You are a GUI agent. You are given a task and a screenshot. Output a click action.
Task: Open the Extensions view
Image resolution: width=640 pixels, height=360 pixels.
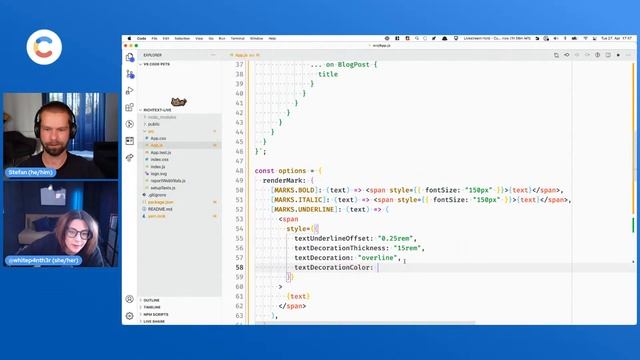pos(130,107)
